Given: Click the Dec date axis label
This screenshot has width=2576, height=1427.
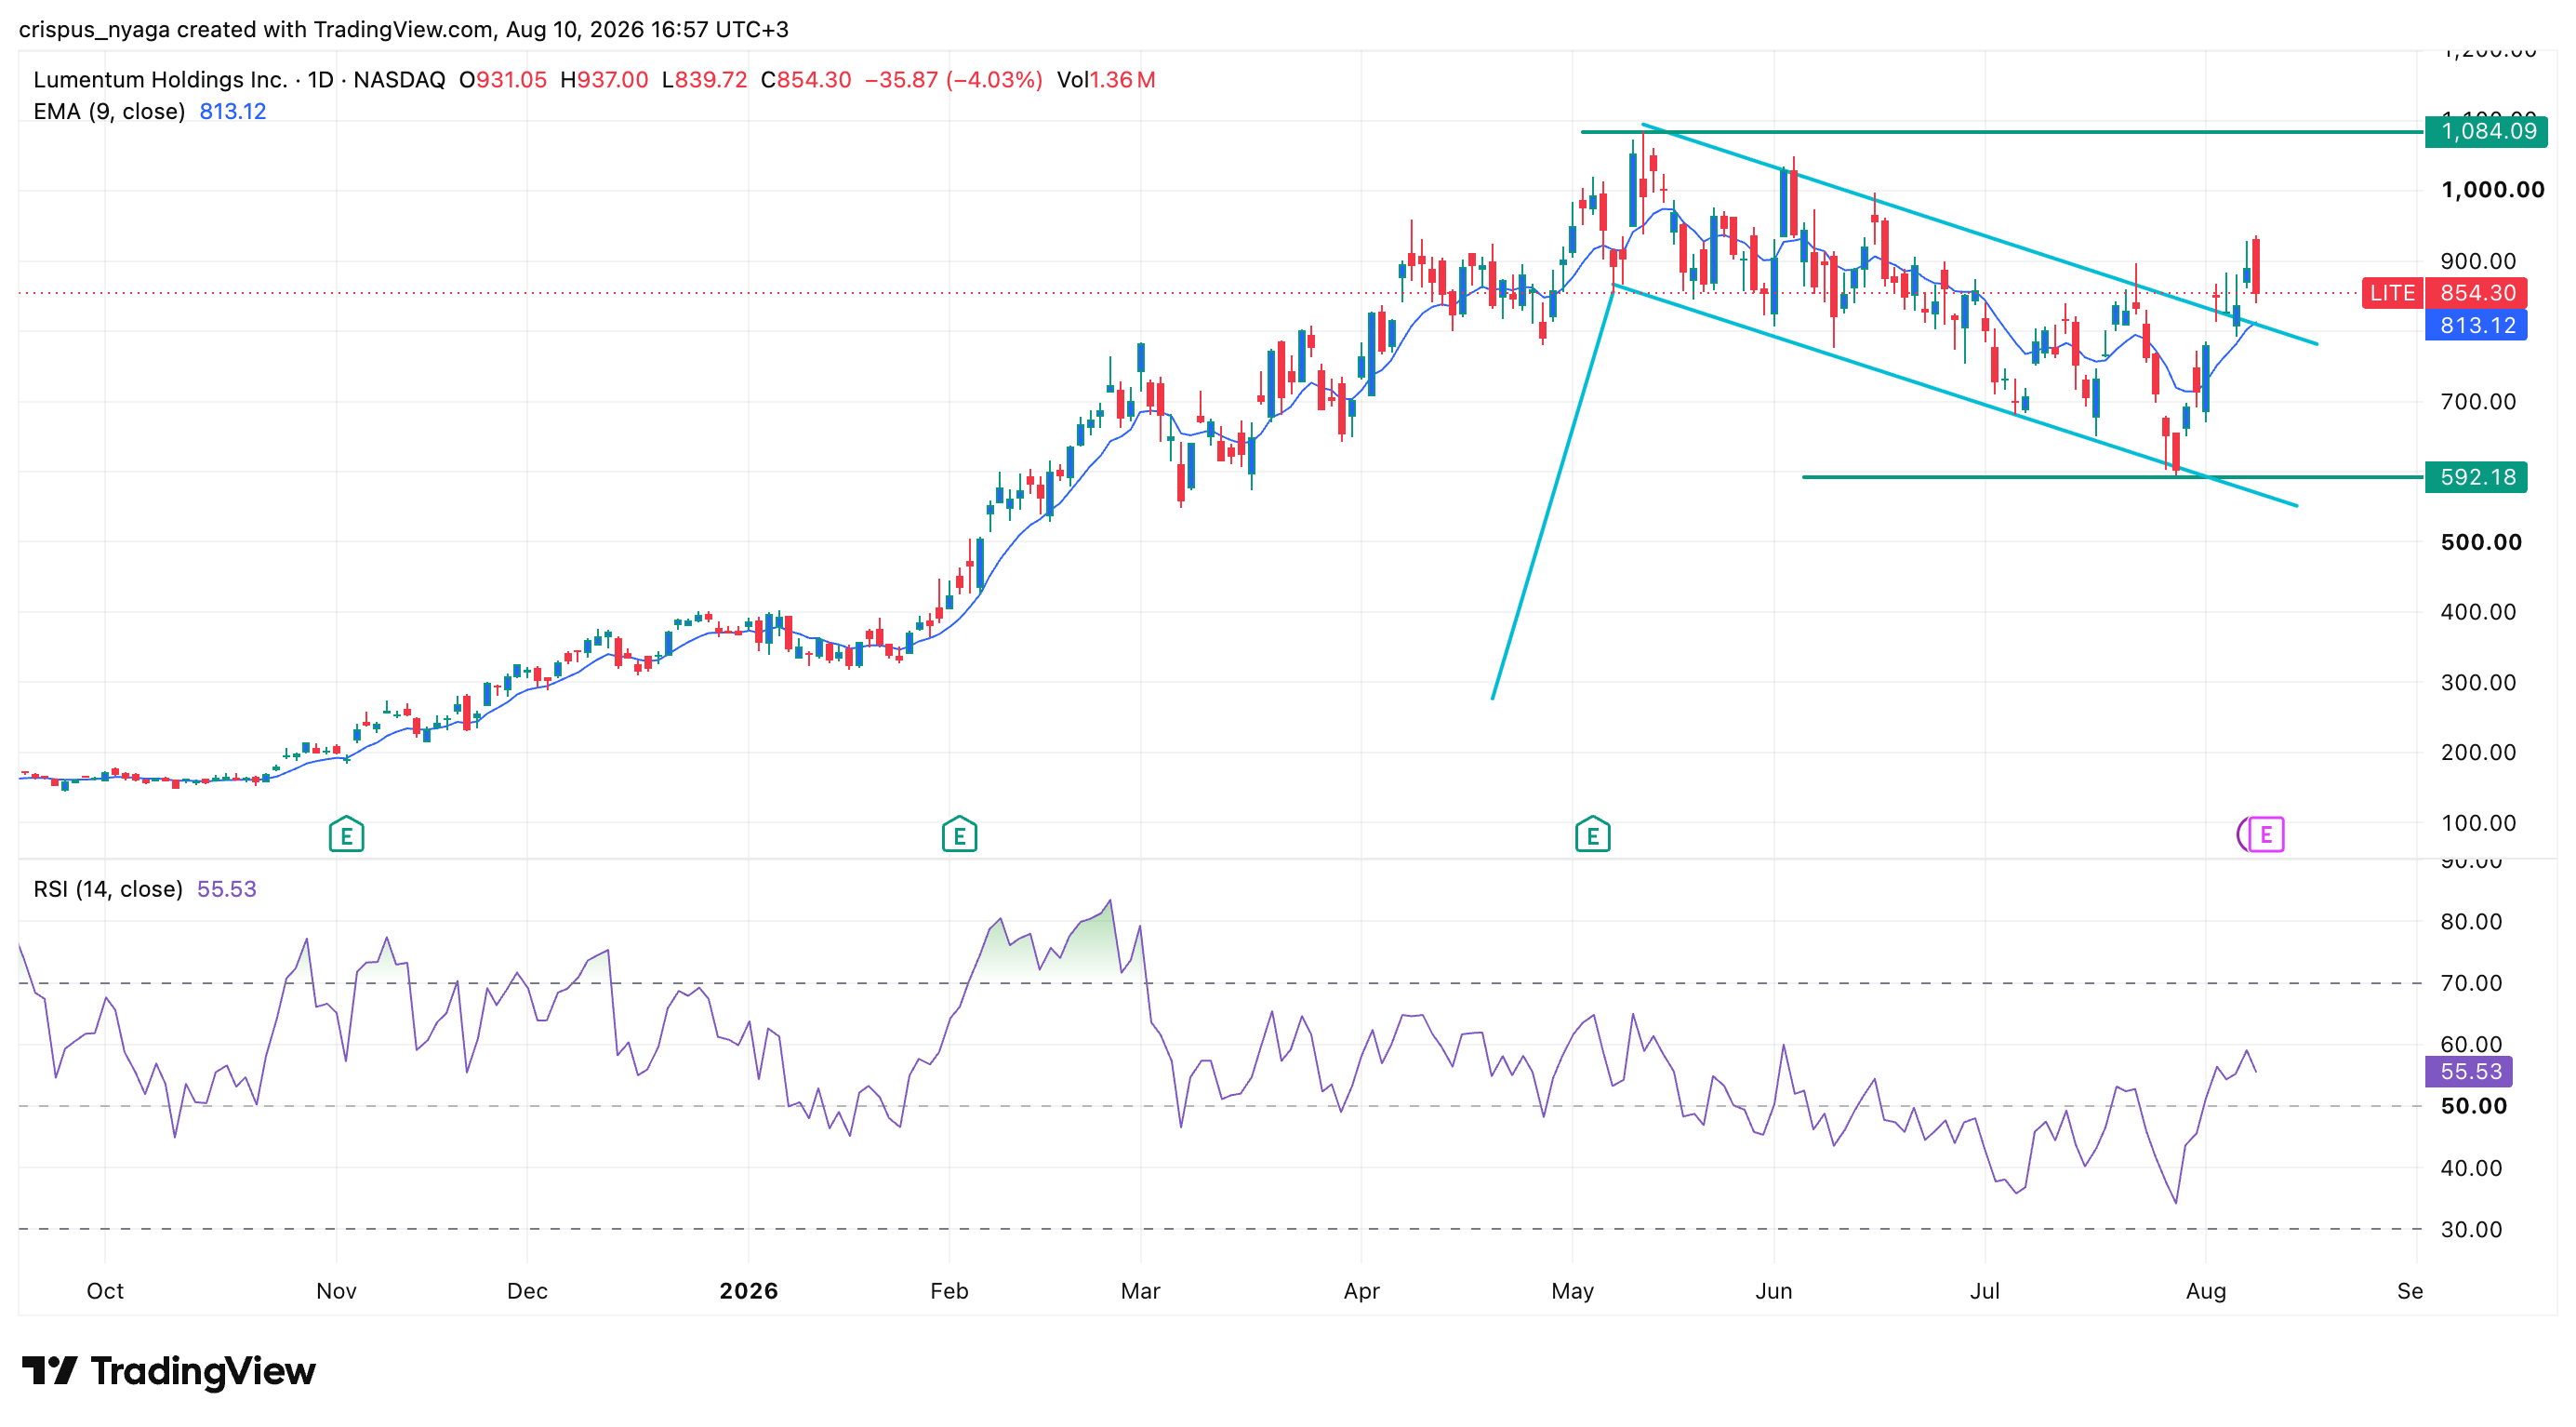Looking at the screenshot, I should click(x=527, y=1291).
